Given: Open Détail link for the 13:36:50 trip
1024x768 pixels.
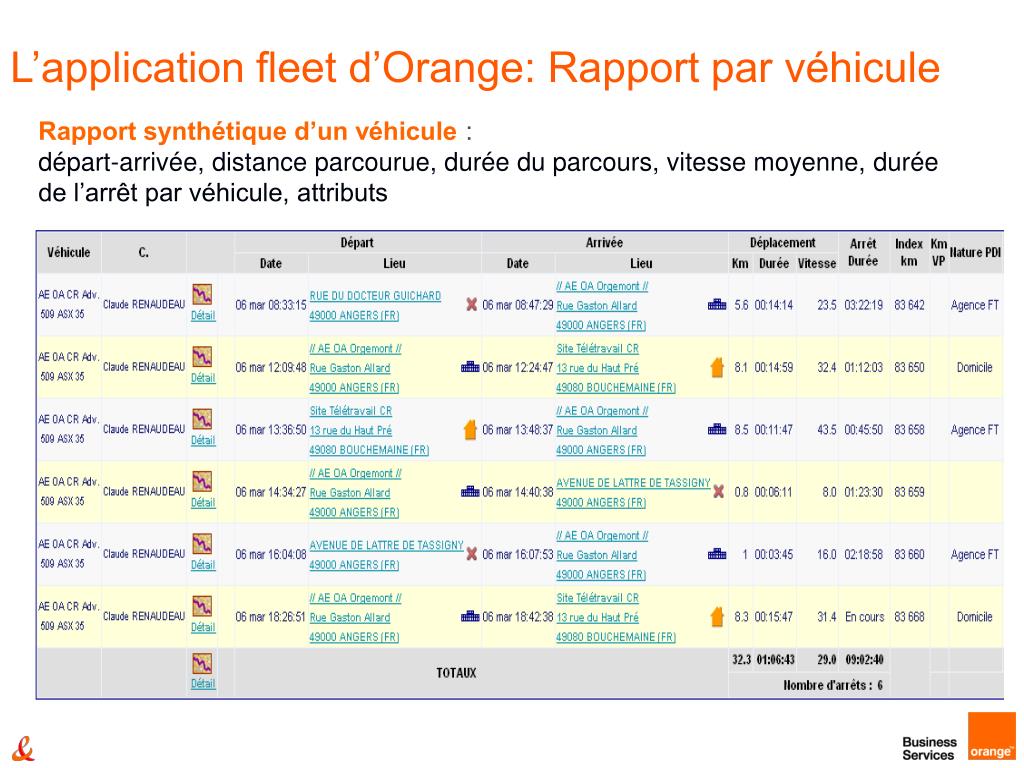Looking at the screenshot, I should click(x=202, y=440).
